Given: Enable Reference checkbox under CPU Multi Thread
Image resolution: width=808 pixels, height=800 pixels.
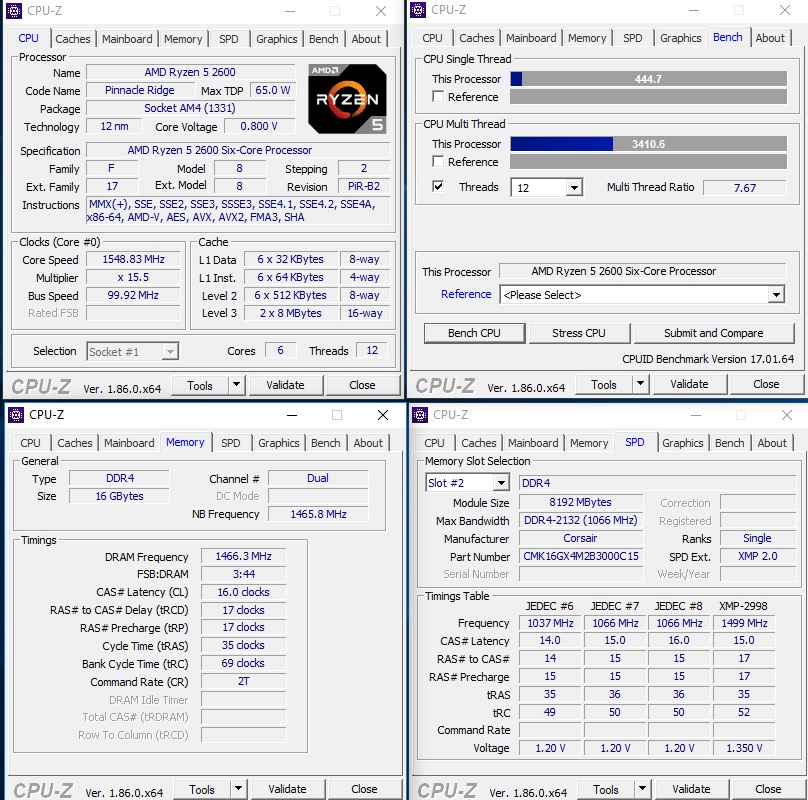Looking at the screenshot, I should coord(438,162).
